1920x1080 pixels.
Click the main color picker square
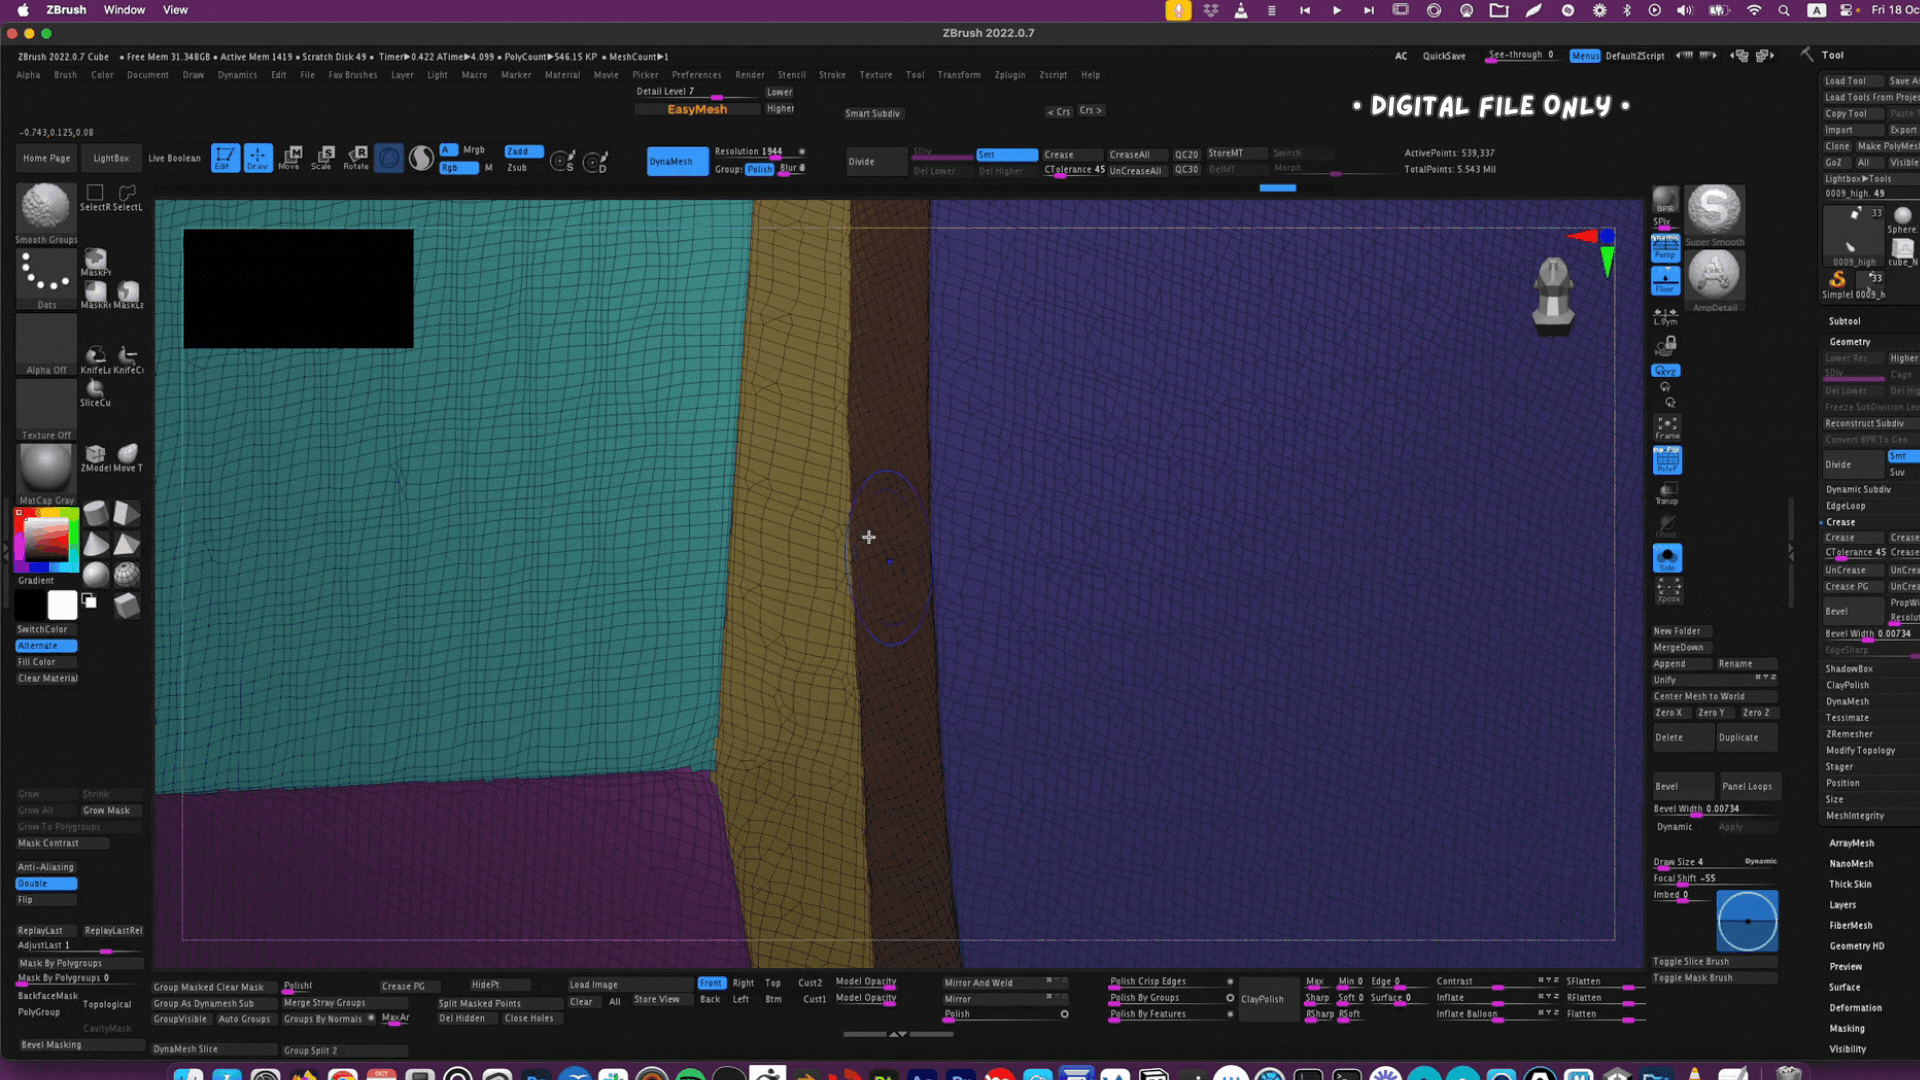click(x=46, y=540)
